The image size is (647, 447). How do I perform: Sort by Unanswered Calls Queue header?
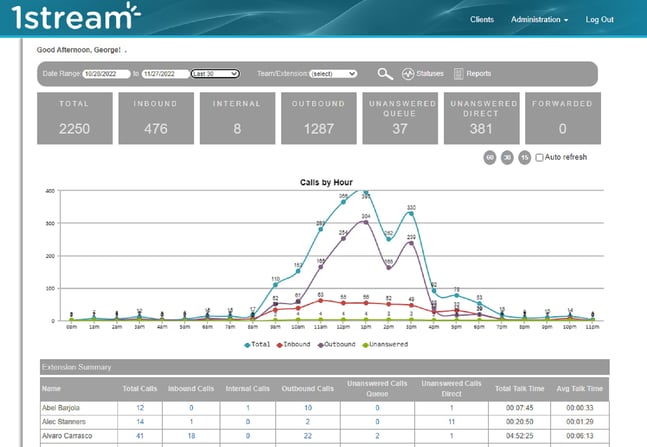point(377,389)
